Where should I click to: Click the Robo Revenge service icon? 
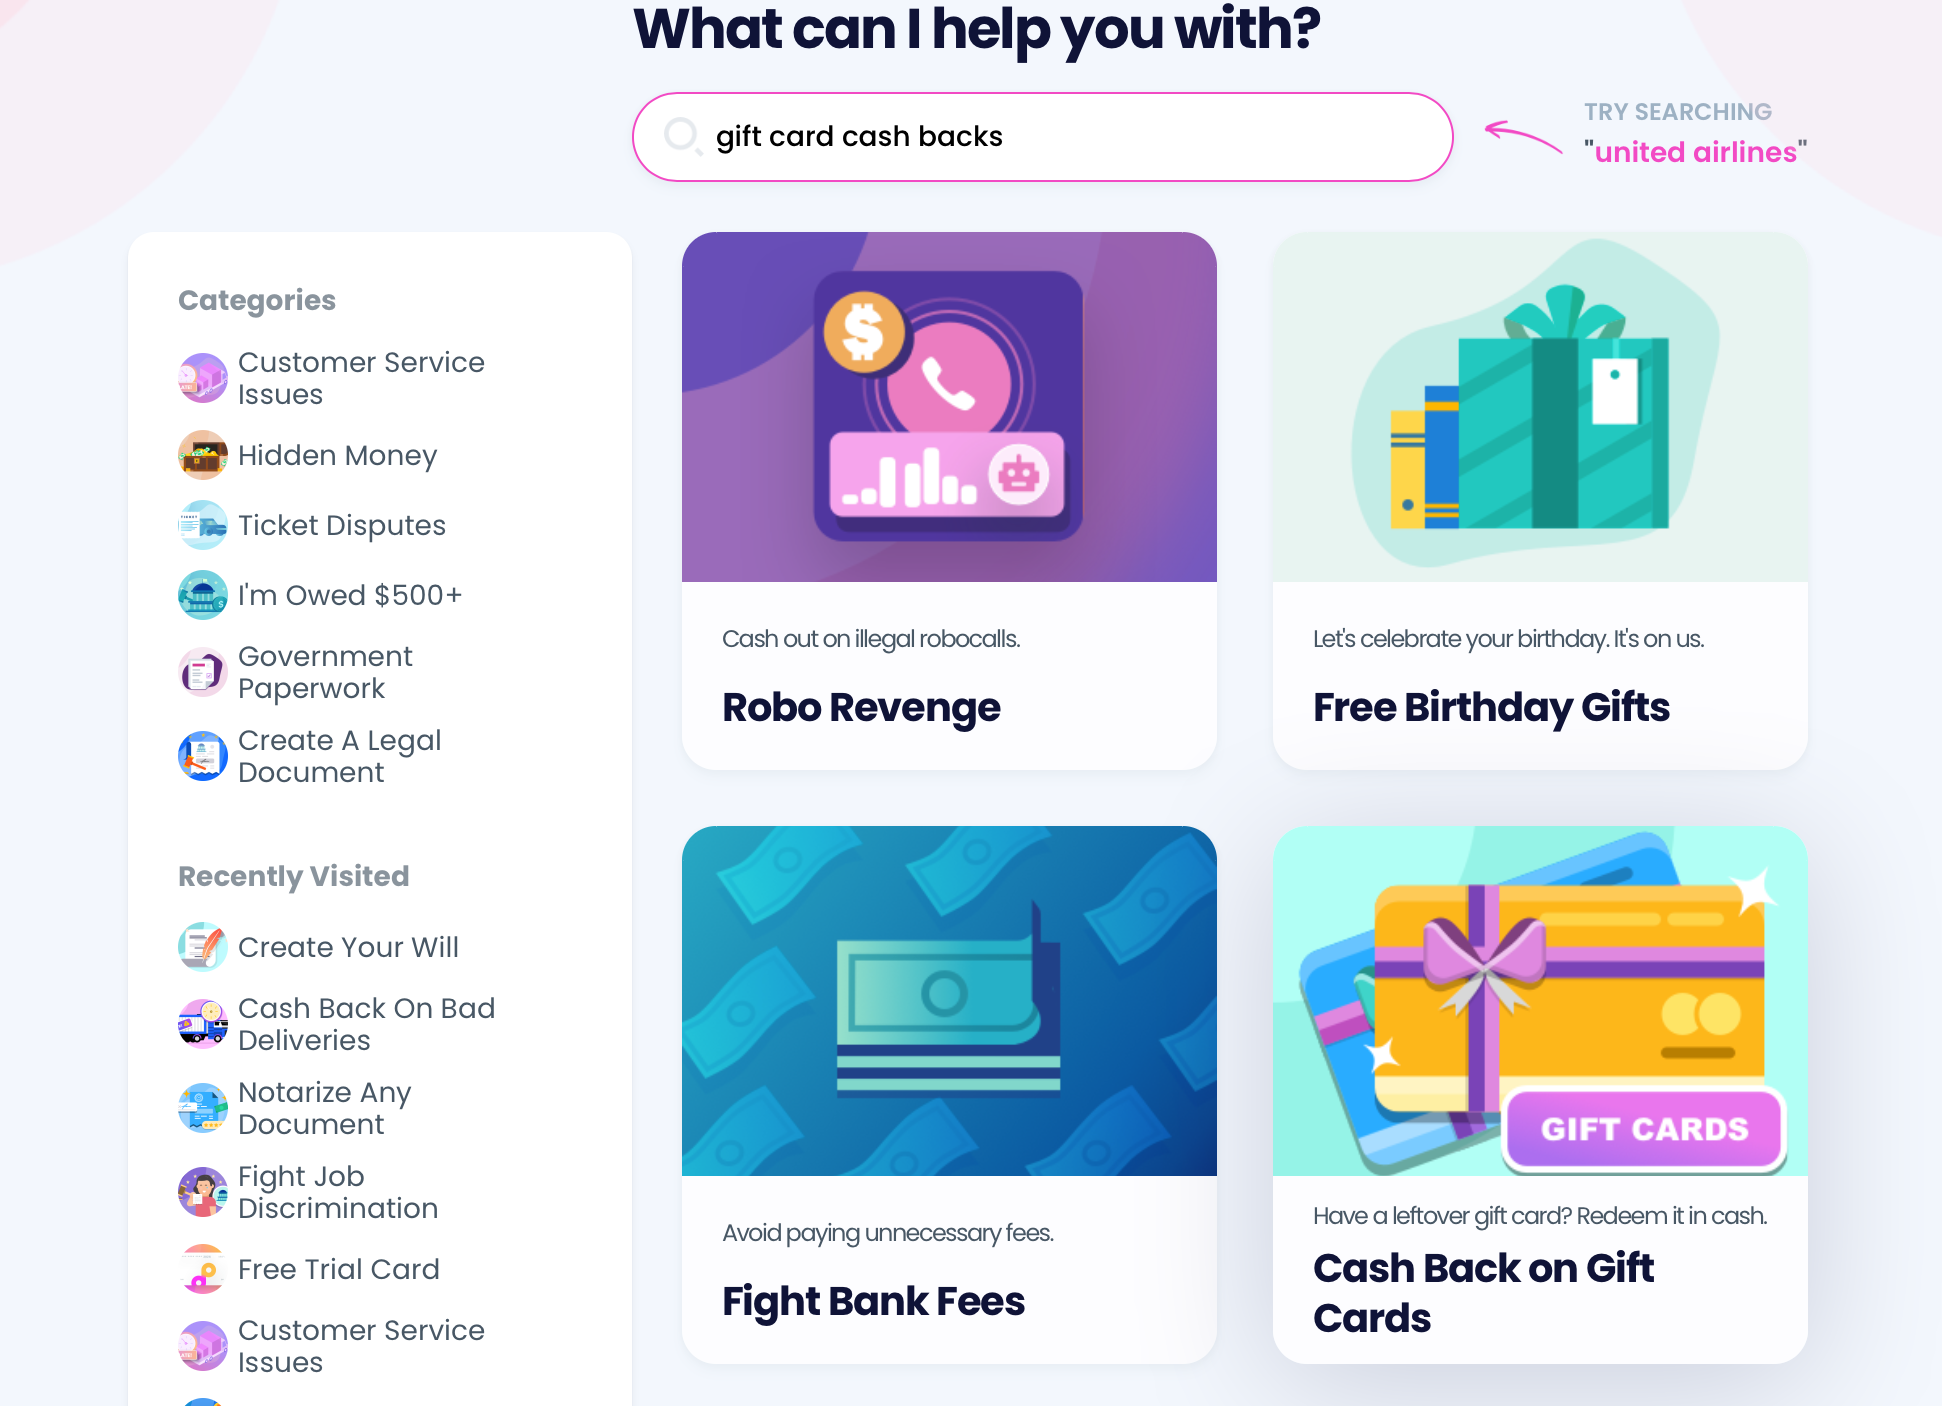coord(950,407)
